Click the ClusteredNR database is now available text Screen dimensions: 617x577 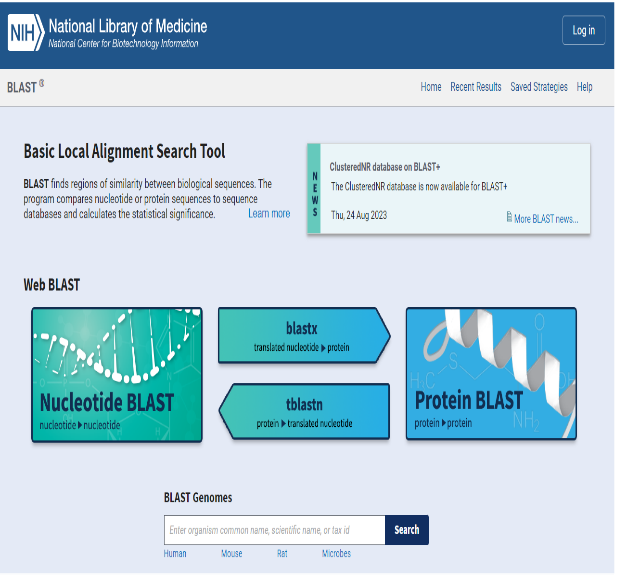click(419, 186)
